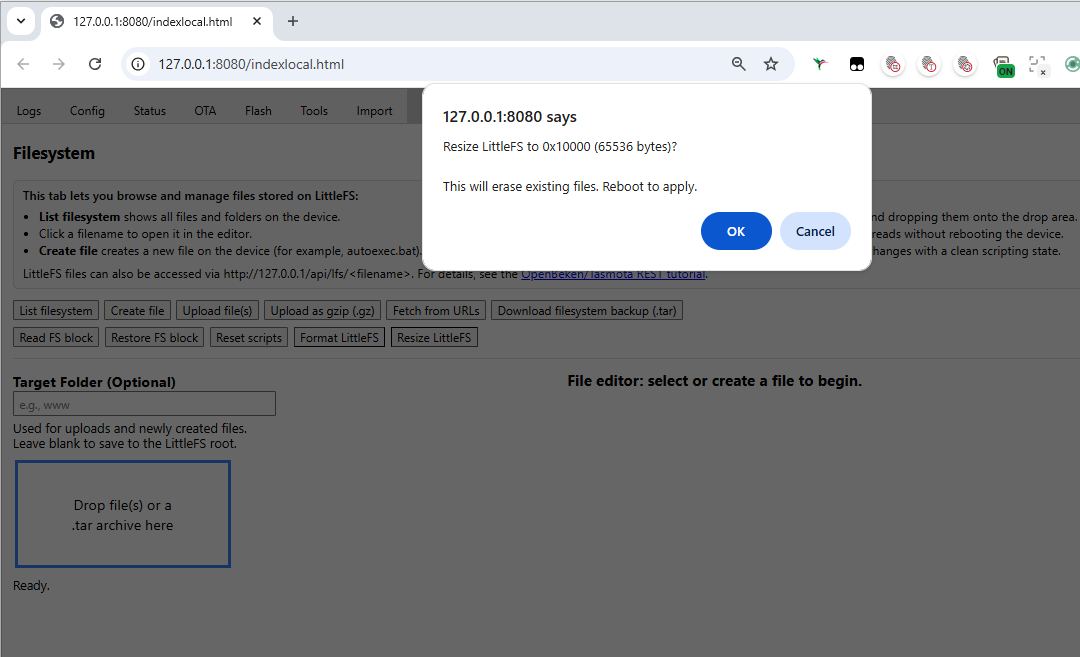
Task: Switch to the Config tab
Action: 87,111
